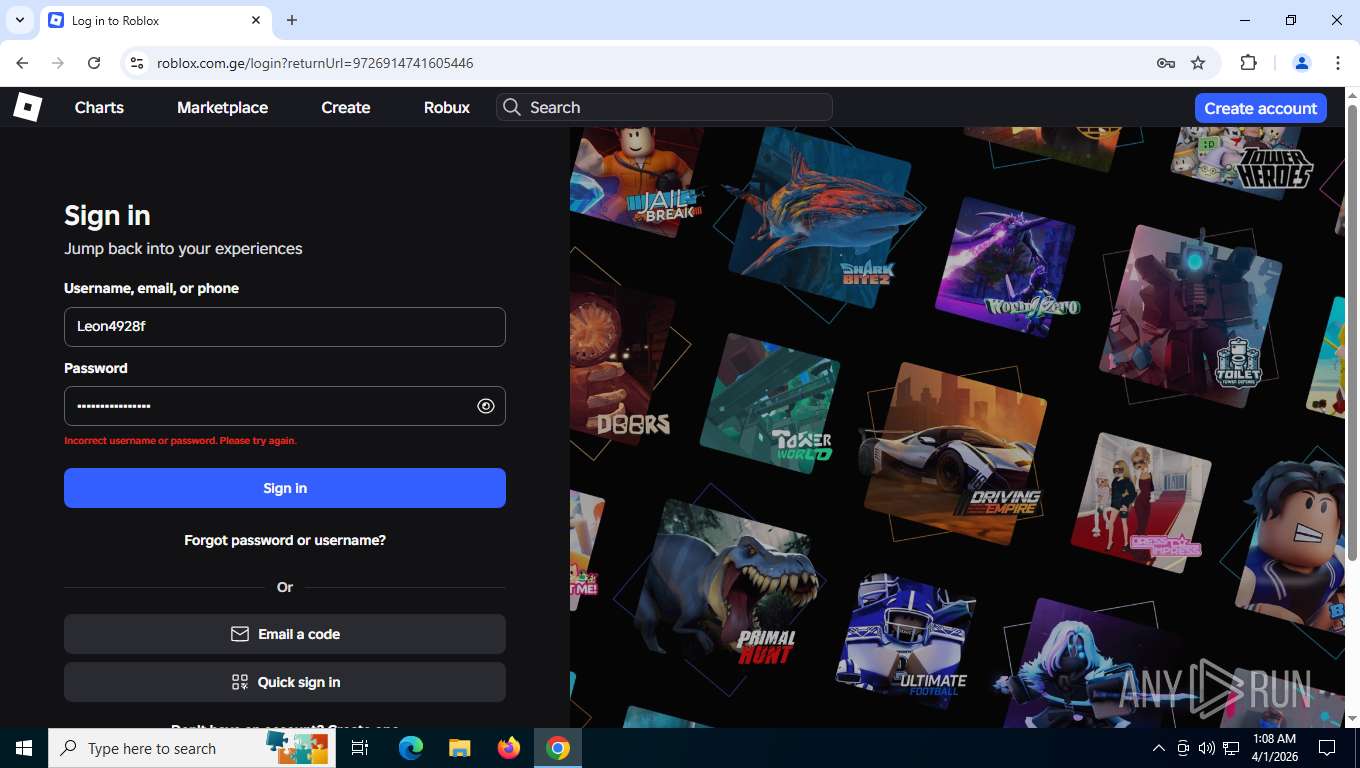Image resolution: width=1360 pixels, height=768 pixels.
Task: Click the blue Sign in button
Action: click(x=285, y=488)
